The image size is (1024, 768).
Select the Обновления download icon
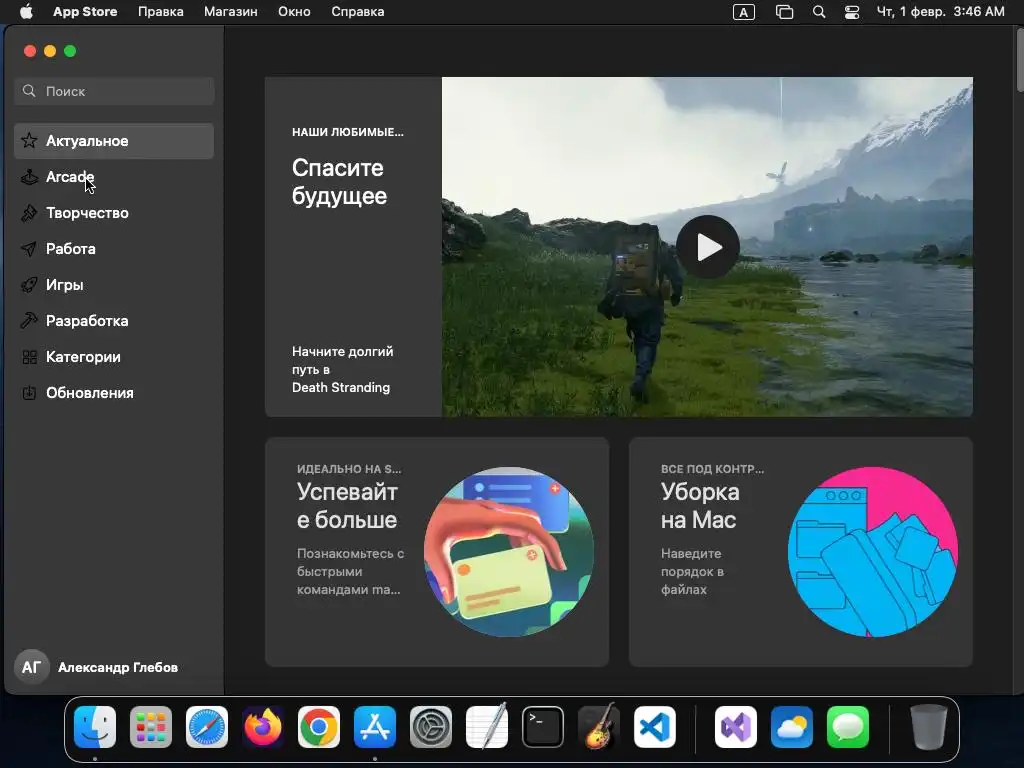tap(29, 392)
